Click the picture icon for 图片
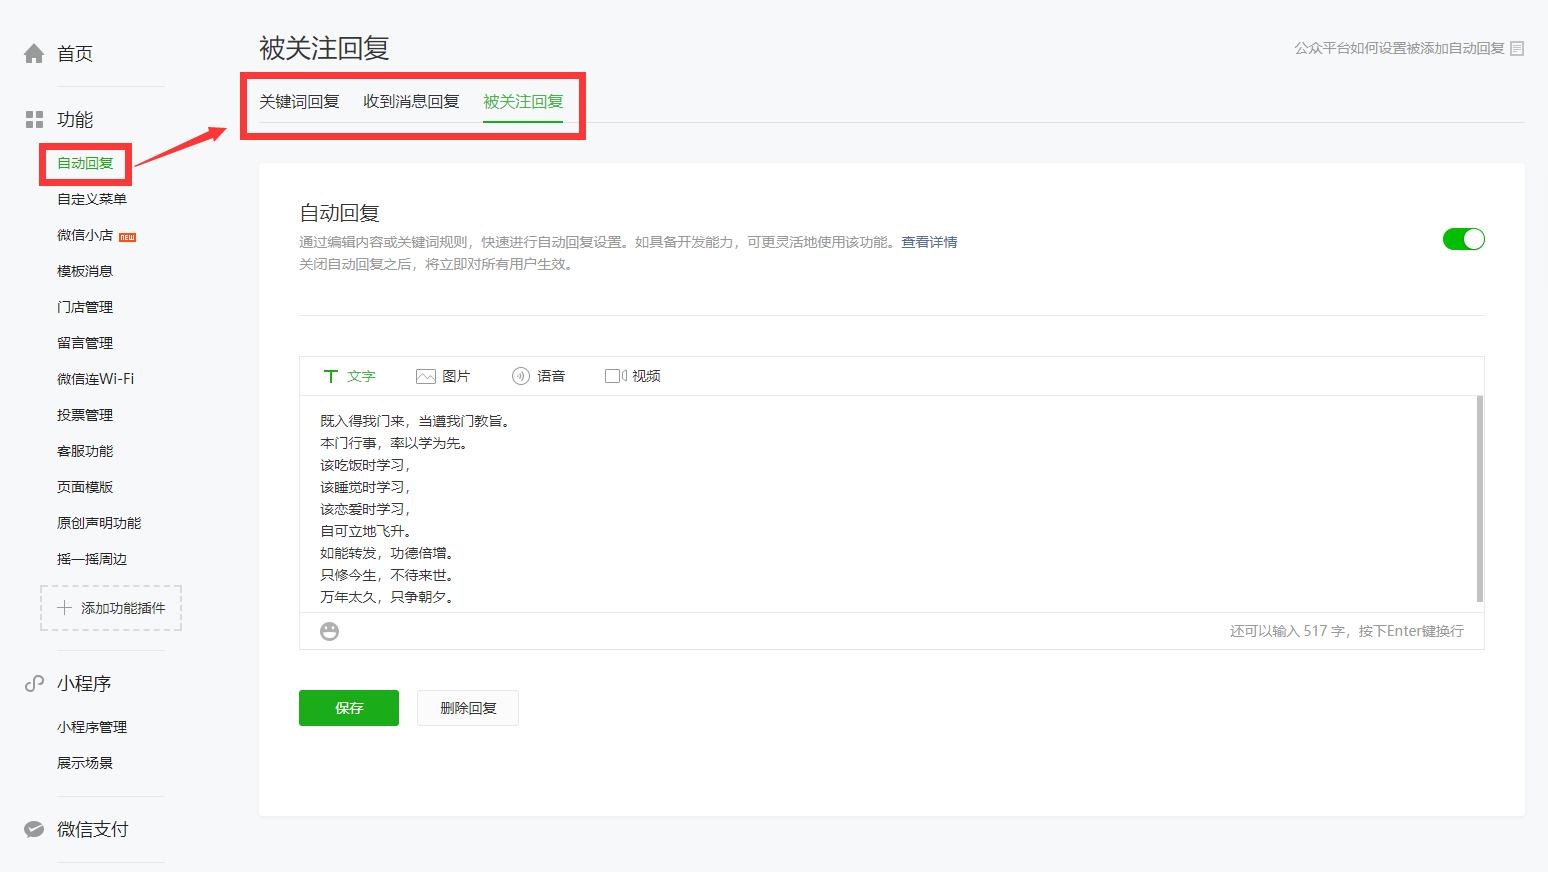1548x872 pixels. 426,376
